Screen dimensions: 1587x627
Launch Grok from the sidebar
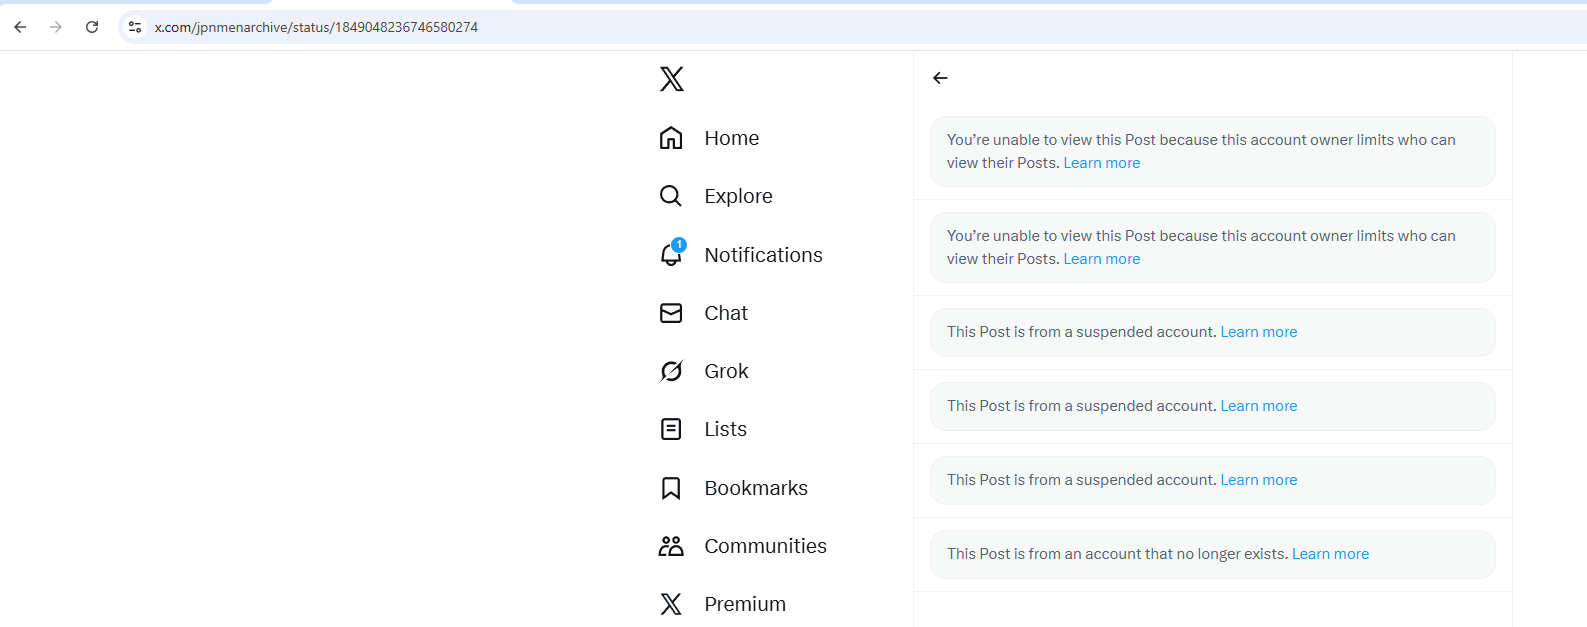[x=671, y=371]
